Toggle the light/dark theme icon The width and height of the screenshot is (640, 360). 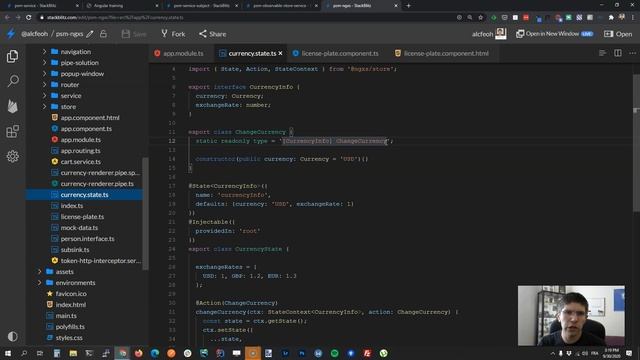tap(13, 336)
